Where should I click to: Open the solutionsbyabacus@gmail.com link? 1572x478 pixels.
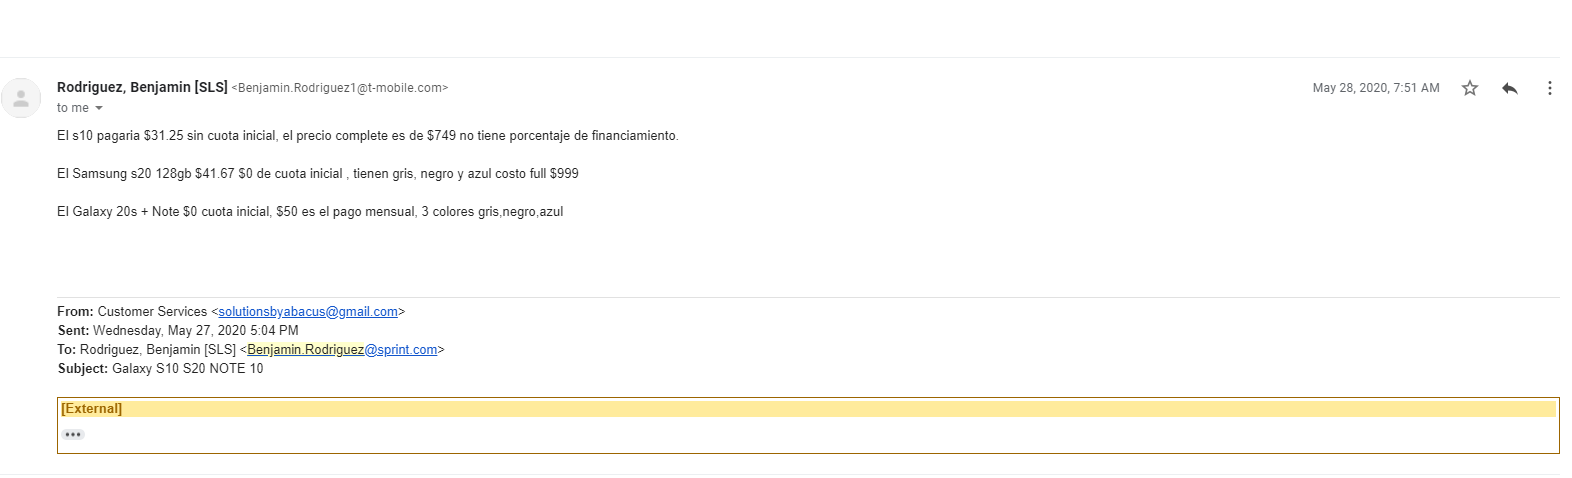coord(308,312)
